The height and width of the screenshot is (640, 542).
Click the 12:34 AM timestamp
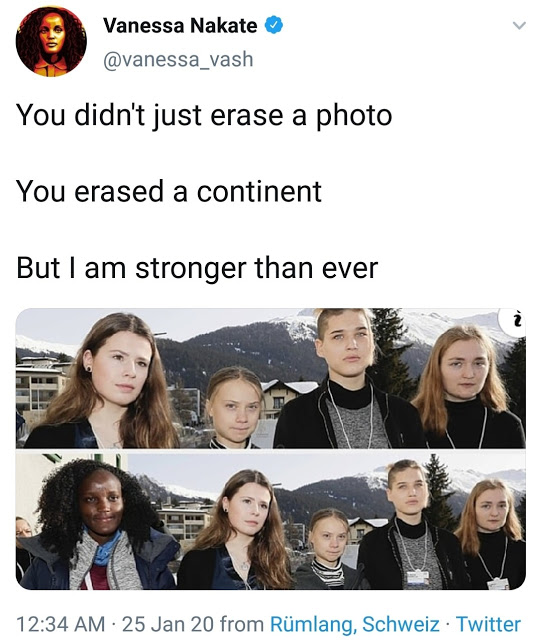coord(61,624)
